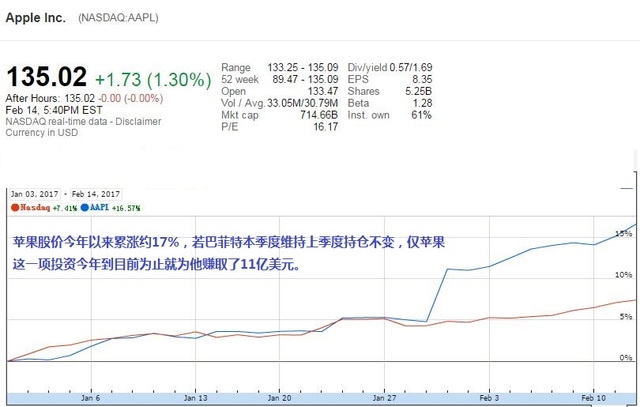This screenshot has height=407, width=640.
Task: Click the Feb 10 timeline label
Action: tap(593, 398)
